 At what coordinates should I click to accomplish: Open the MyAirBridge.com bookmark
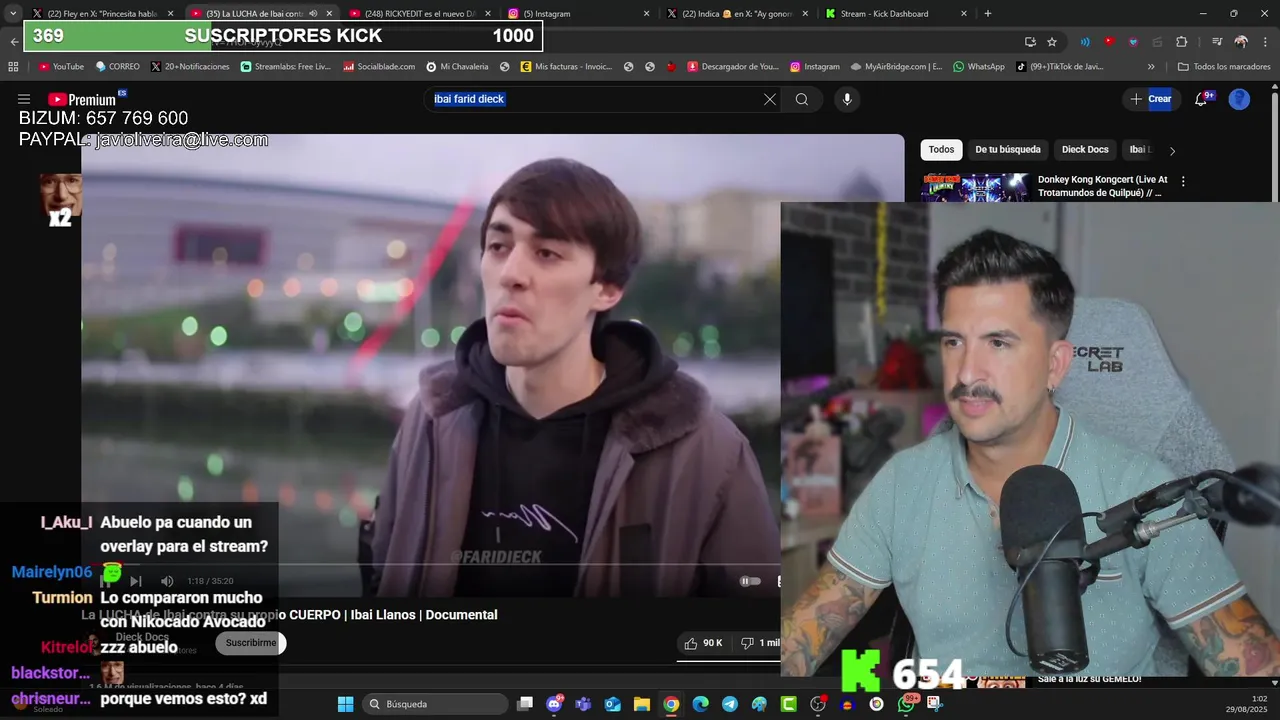point(896,67)
